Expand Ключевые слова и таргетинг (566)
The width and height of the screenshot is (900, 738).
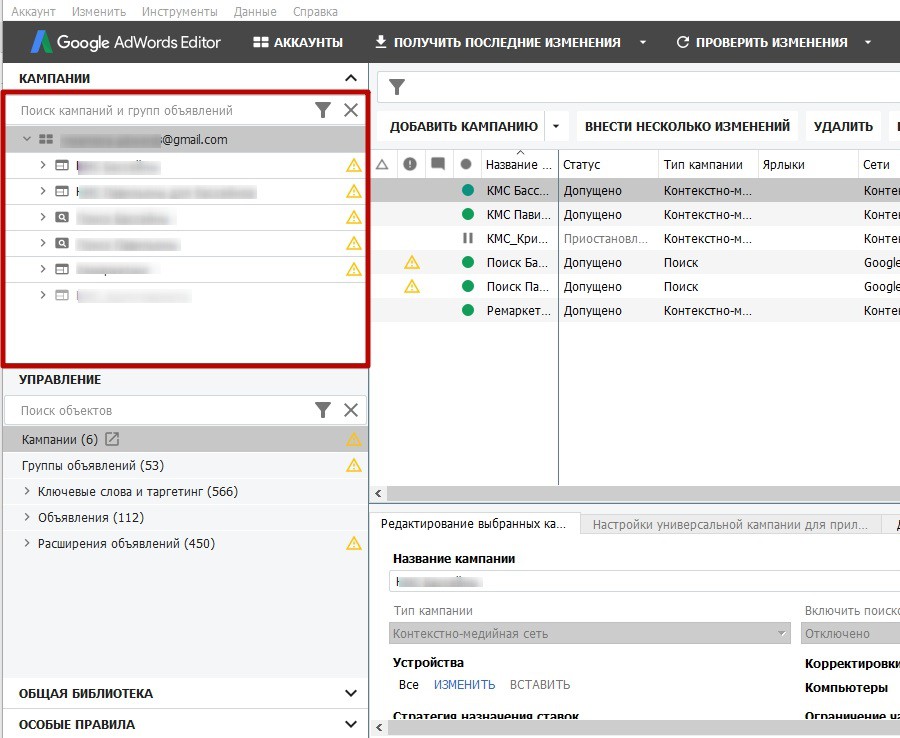pyautogui.click(x=26, y=491)
